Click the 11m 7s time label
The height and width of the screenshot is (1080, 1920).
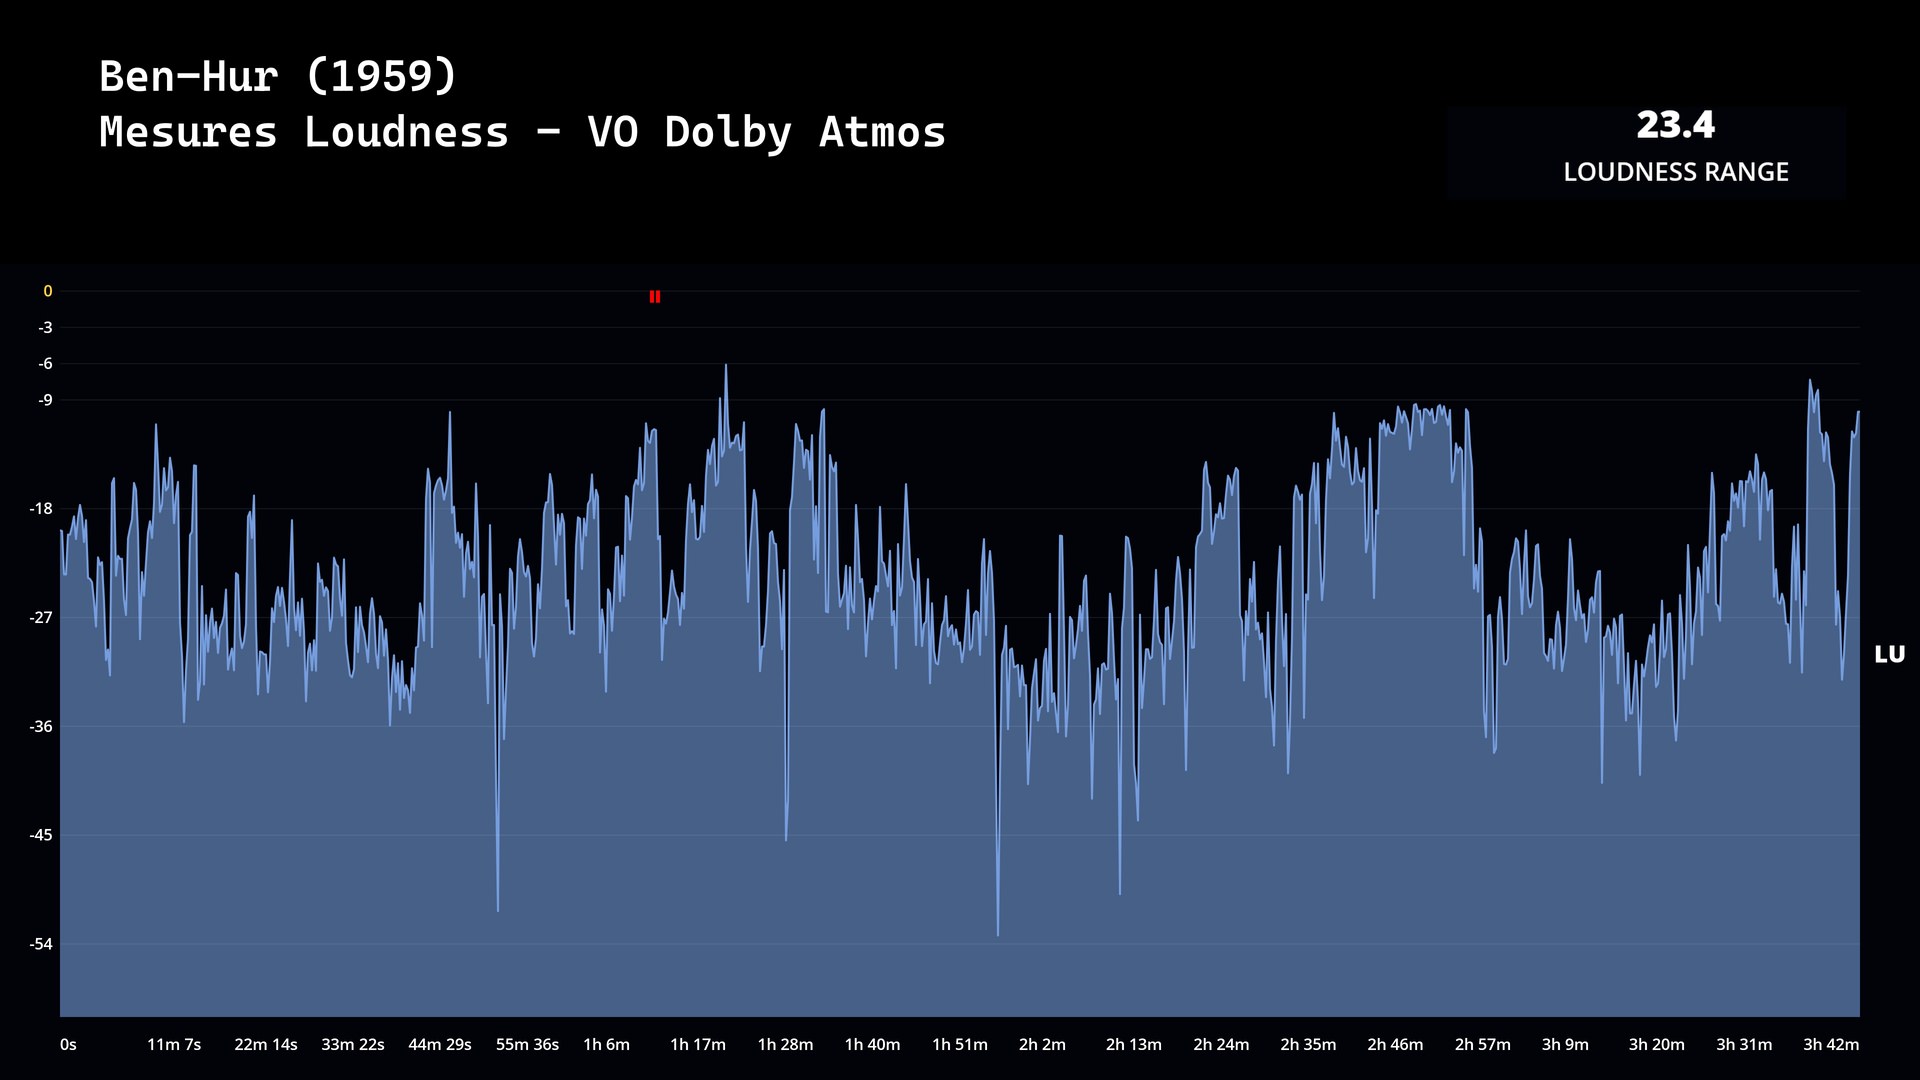coord(174,1045)
